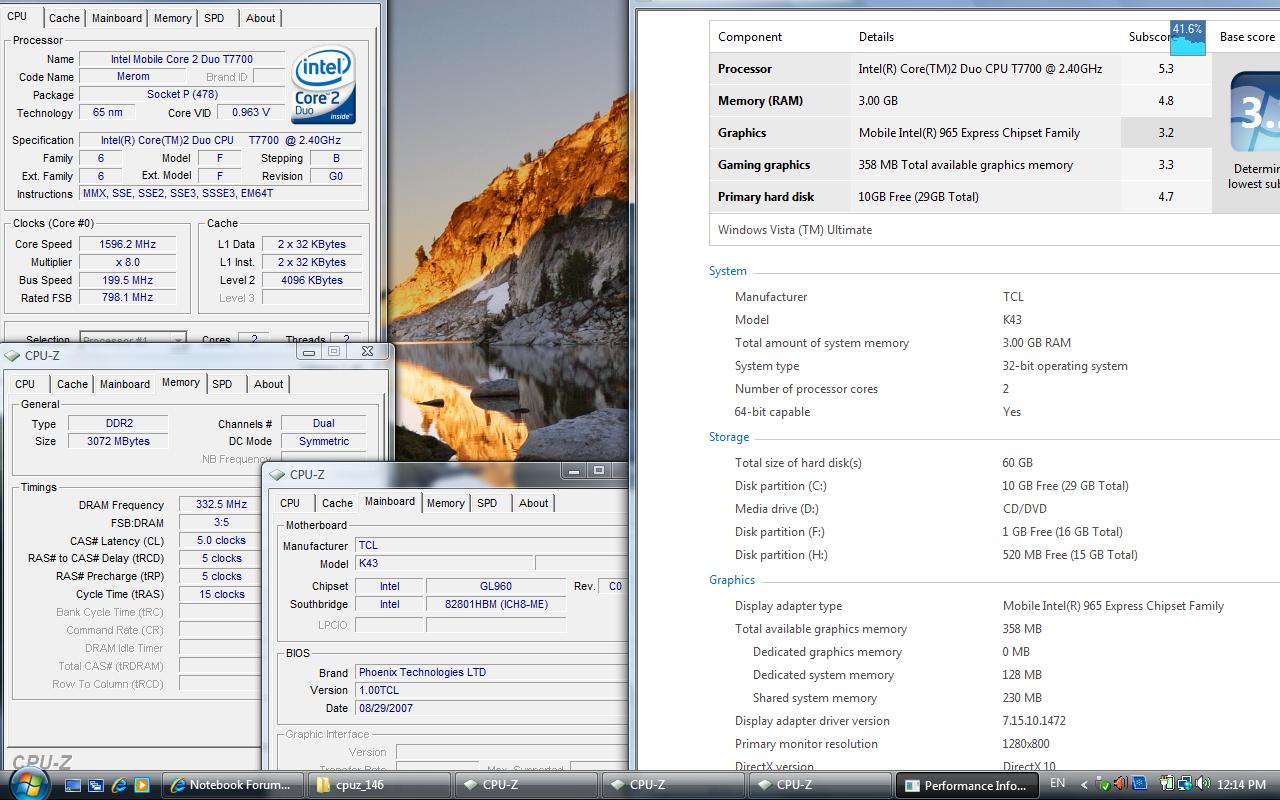This screenshot has height=800, width=1280.
Task: Click Display adapter driver version '7.15.10.1472'
Action: coord(1034,721)
